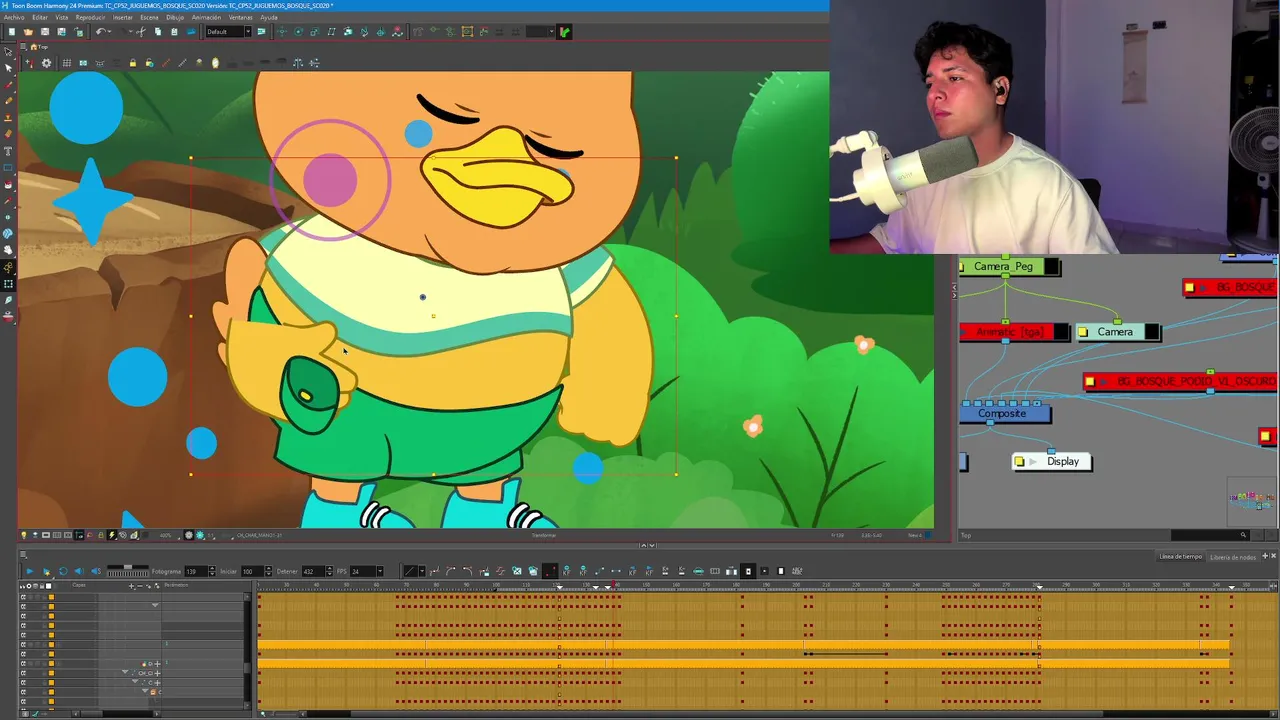Screen dimensions: 1280x720
Task: Open camera view settings gear
Action: pyautogui.click(x=46, y=63)
